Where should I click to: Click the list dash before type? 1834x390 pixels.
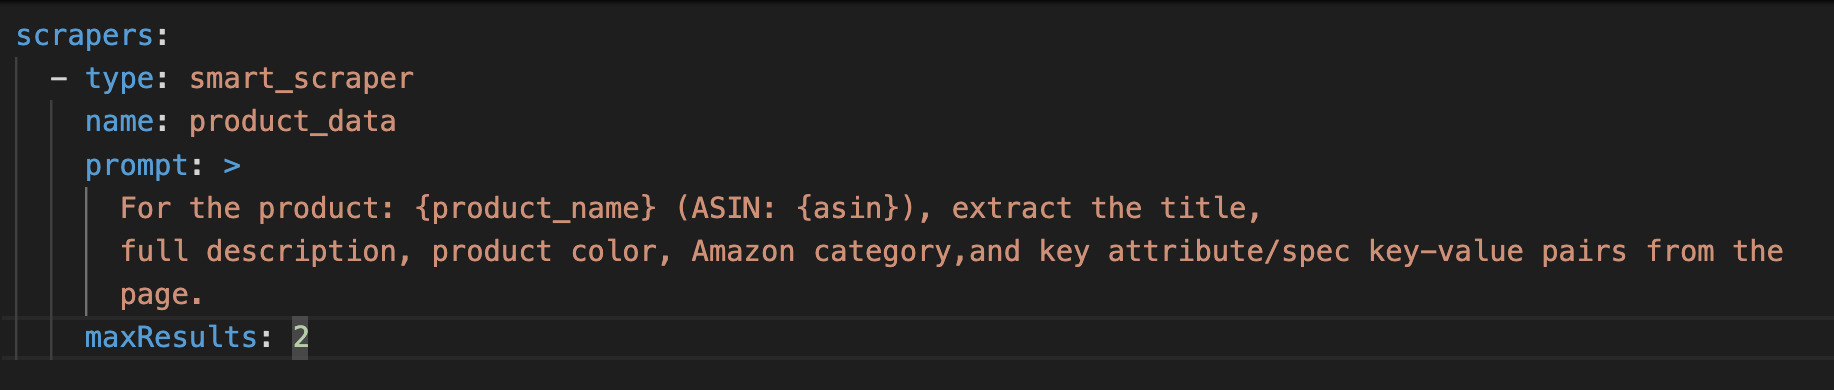[59, 79]
